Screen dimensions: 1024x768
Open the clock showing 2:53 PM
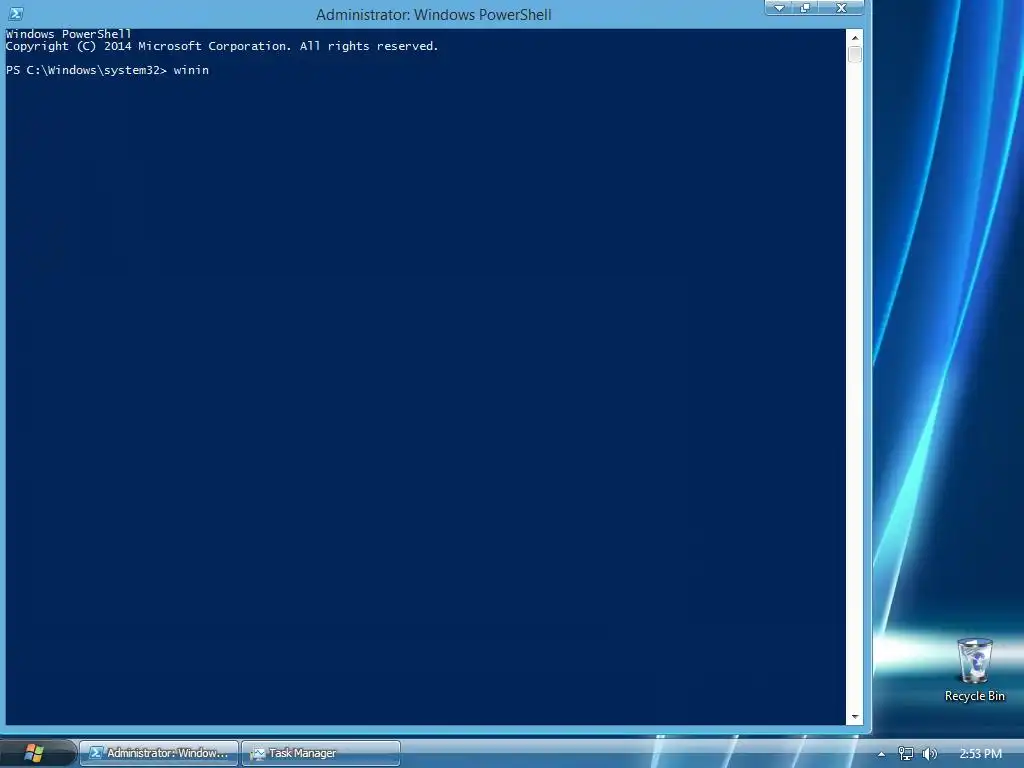coord(980,754)
